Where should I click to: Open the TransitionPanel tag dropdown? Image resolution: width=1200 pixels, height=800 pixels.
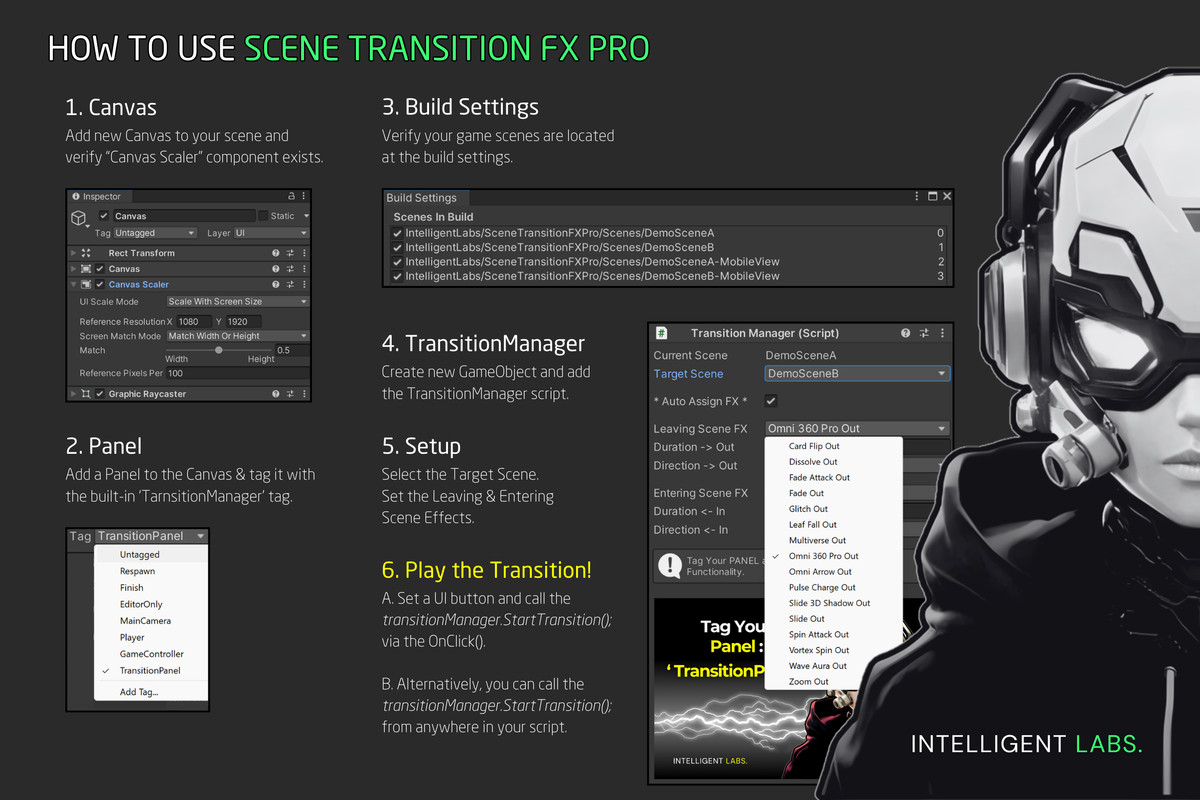152,536
